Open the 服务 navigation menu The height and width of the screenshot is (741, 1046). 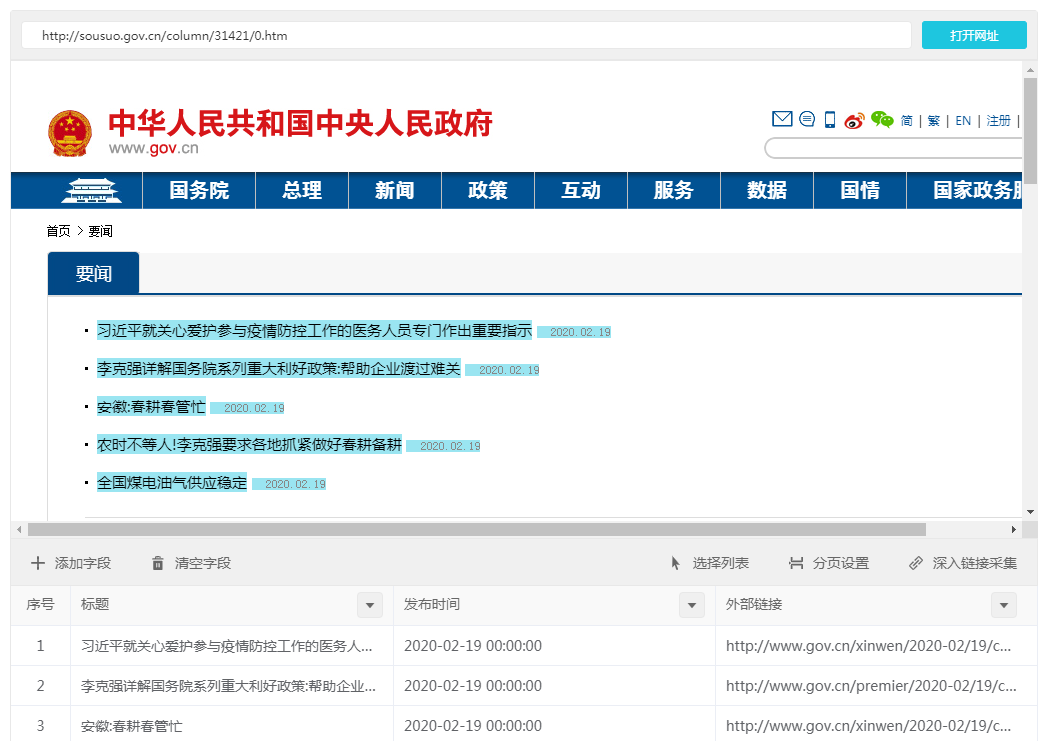pos(674,191)
